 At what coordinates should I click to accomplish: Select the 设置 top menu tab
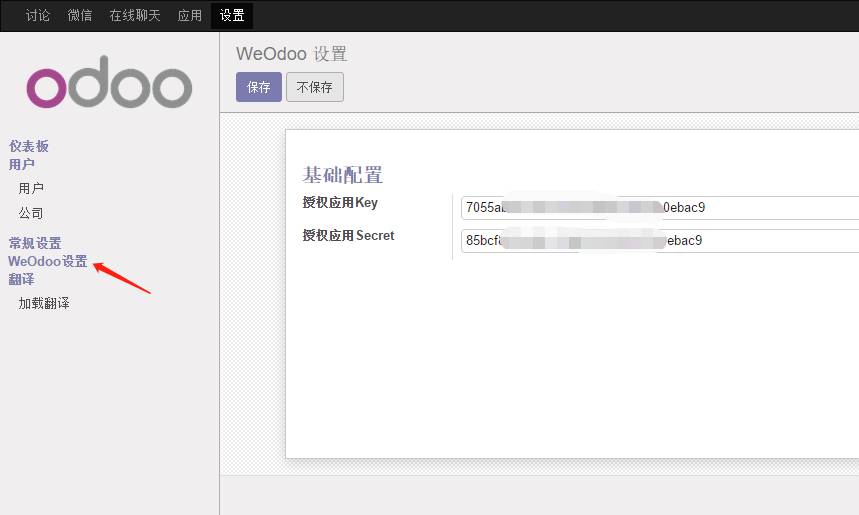232,15
